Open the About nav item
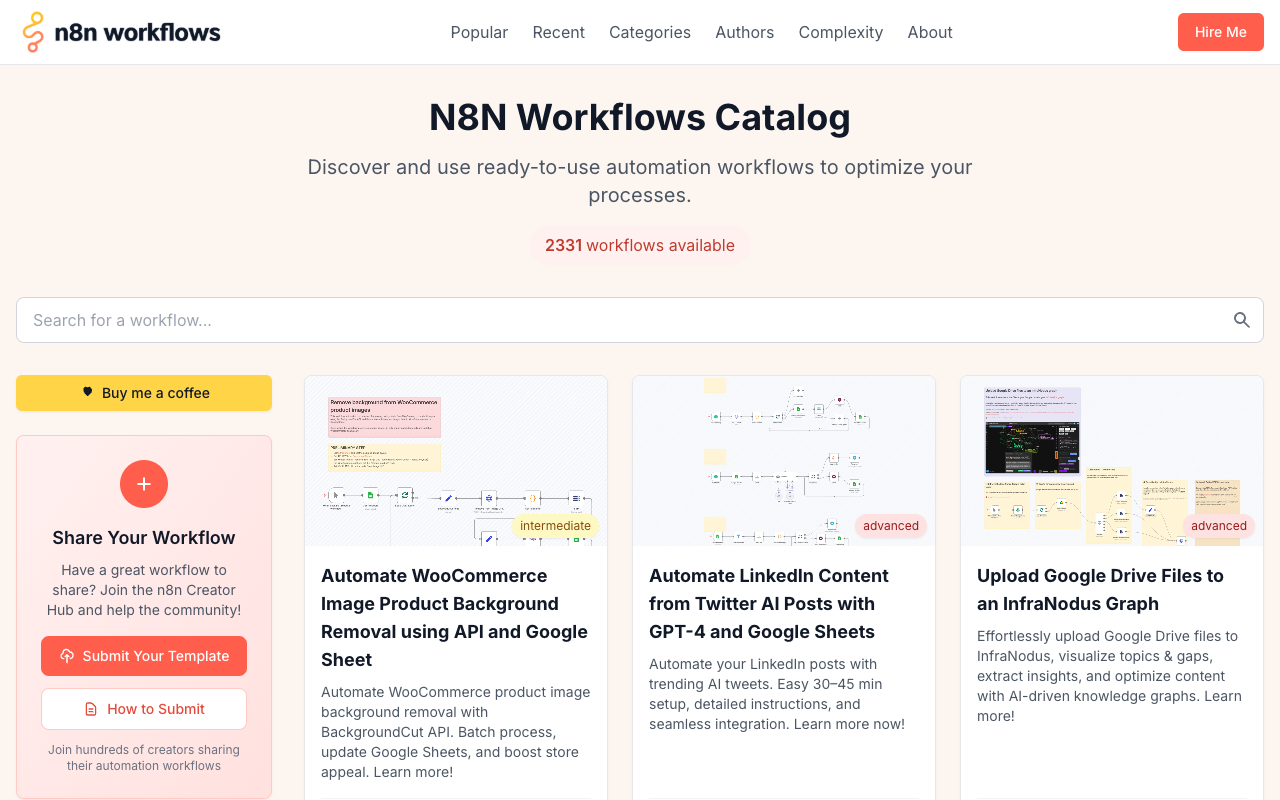 click(930, 32)
